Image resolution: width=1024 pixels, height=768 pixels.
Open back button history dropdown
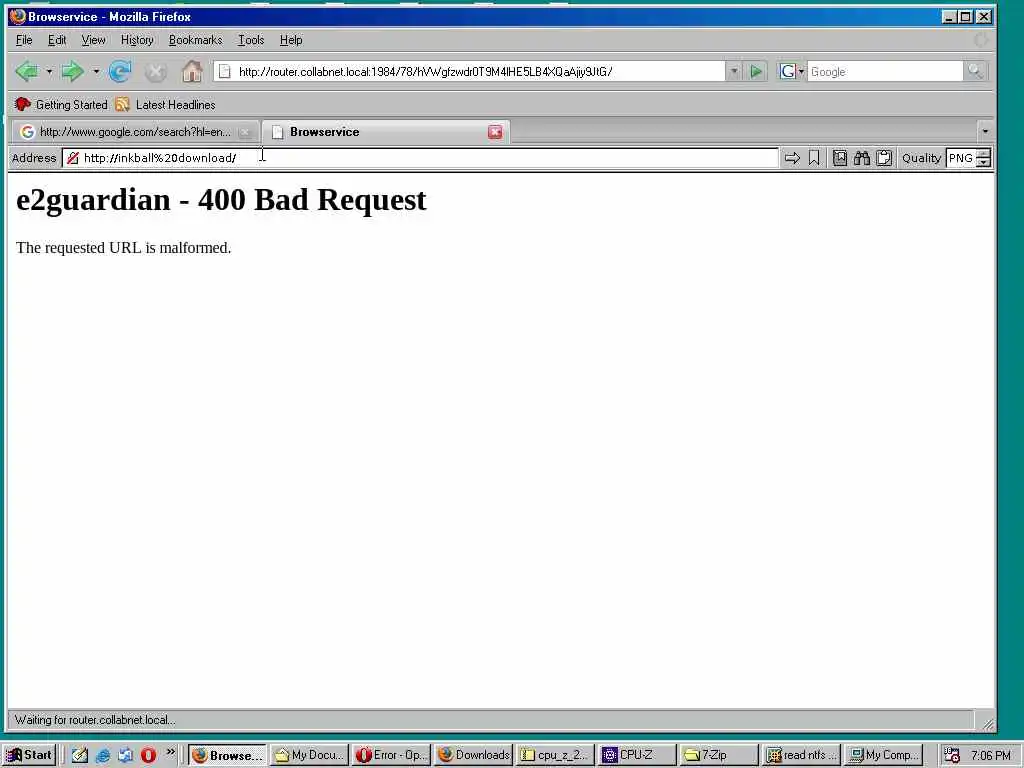click(49, 71)
